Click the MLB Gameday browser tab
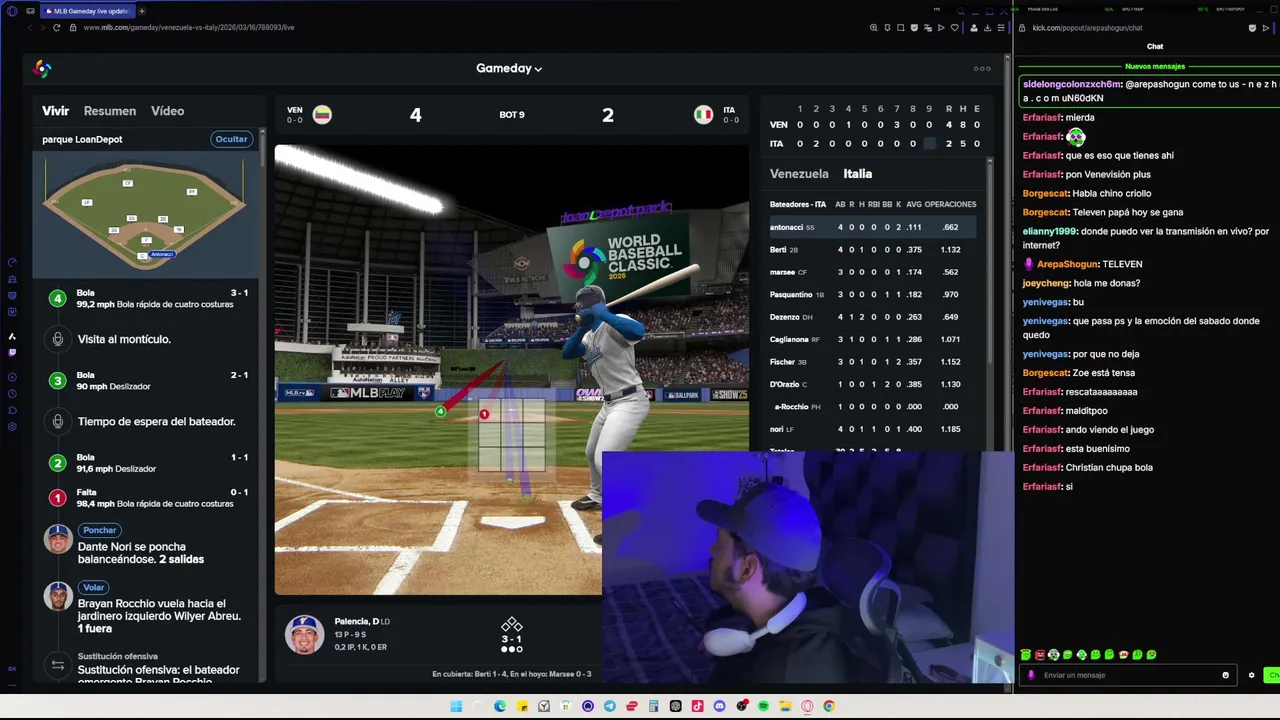 click(x=86, y=11)
